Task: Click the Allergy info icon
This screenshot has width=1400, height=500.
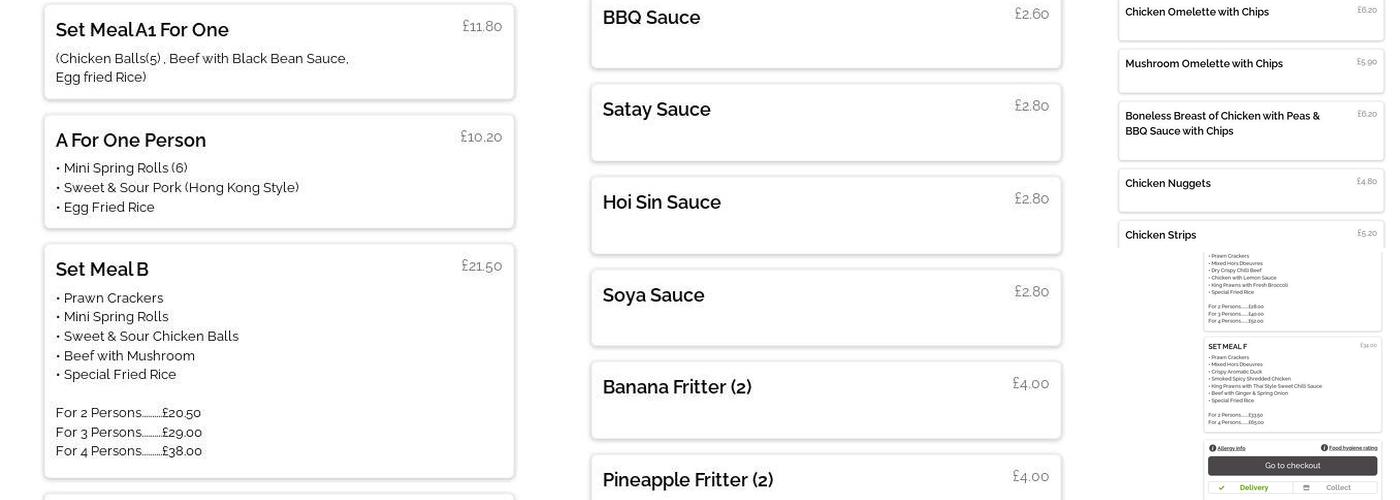Action: 1213,448
